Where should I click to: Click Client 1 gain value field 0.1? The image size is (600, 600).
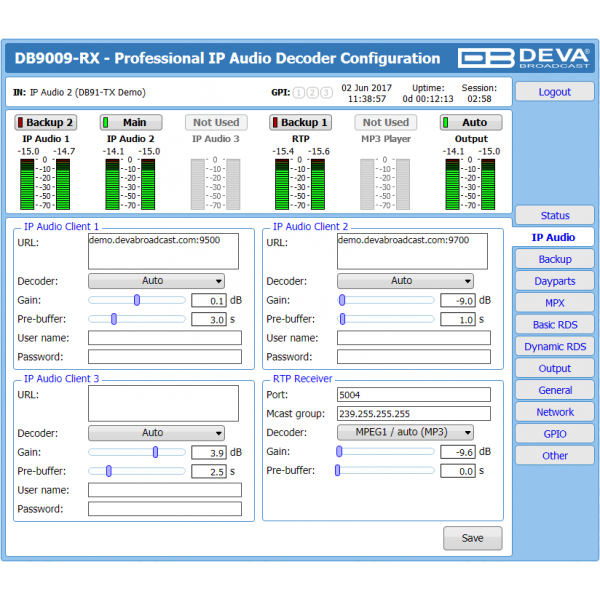[209, 301]
